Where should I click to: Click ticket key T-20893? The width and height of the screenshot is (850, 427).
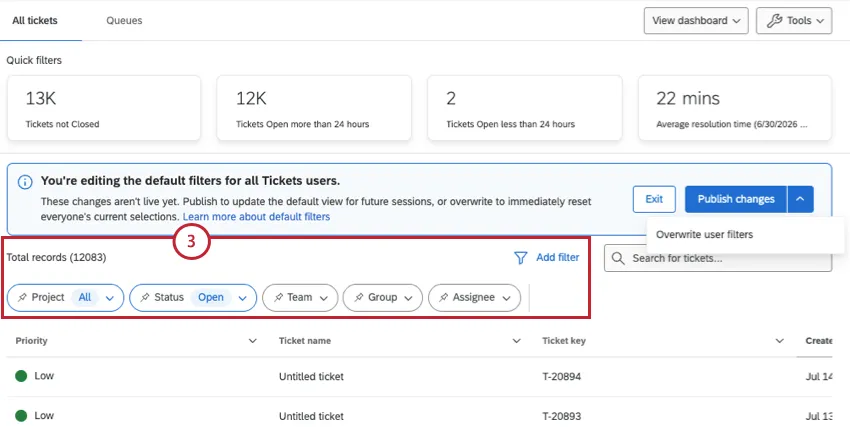point(562,416)
